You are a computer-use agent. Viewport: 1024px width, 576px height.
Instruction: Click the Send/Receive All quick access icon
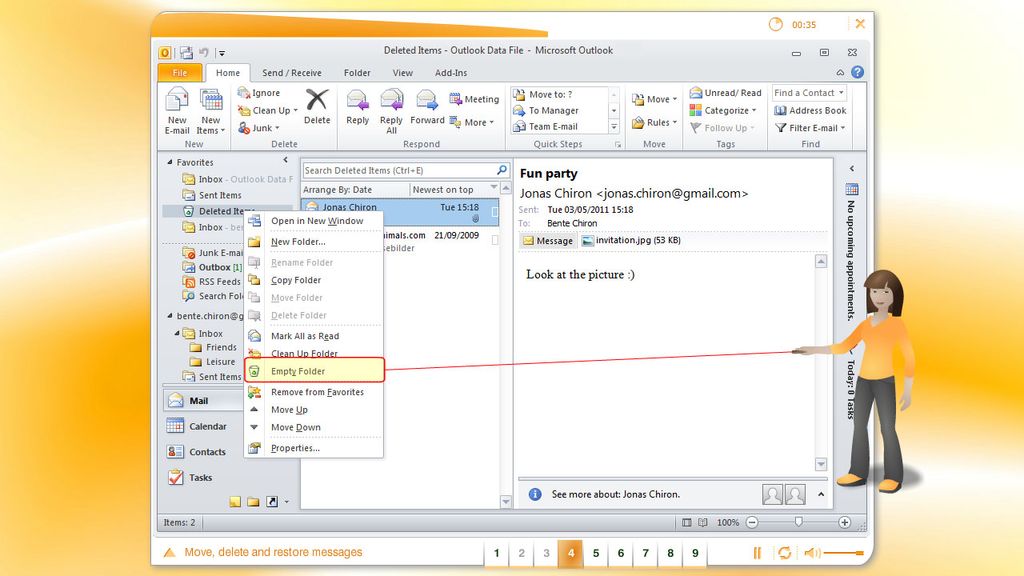point(186,52)
